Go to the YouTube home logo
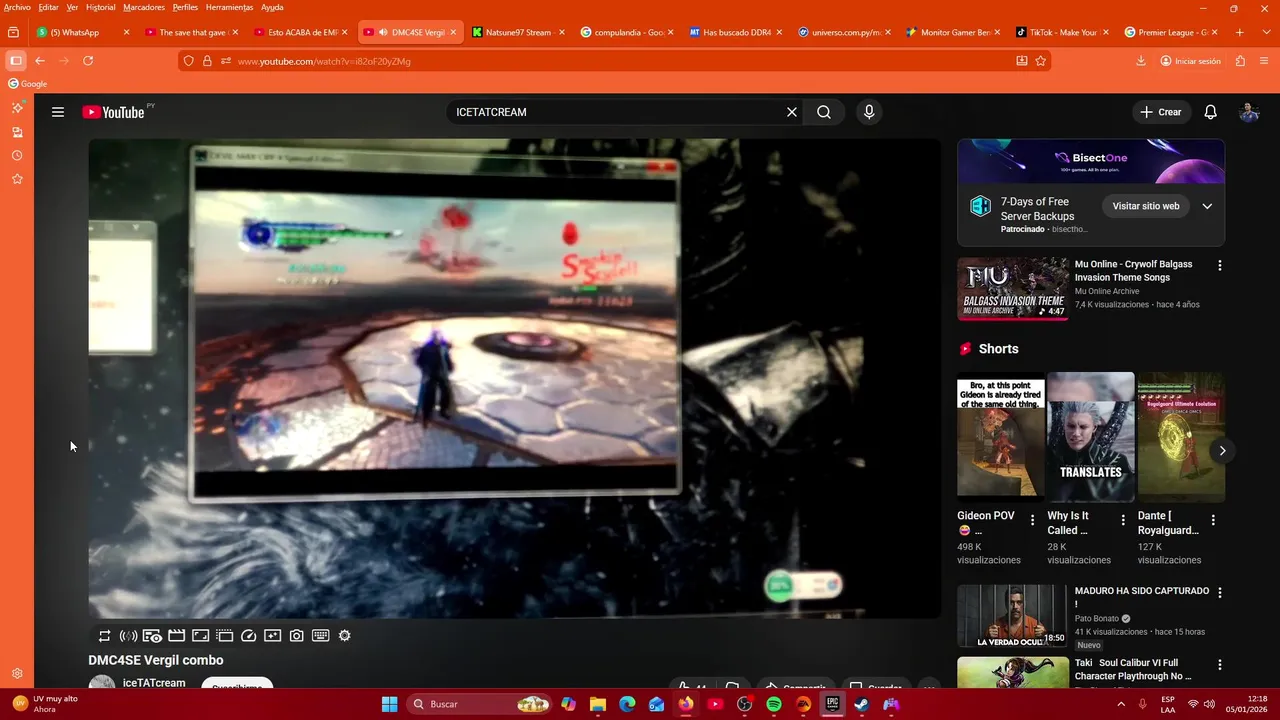The width and height of the screenshot is (1280, 720). pos(113,112)
